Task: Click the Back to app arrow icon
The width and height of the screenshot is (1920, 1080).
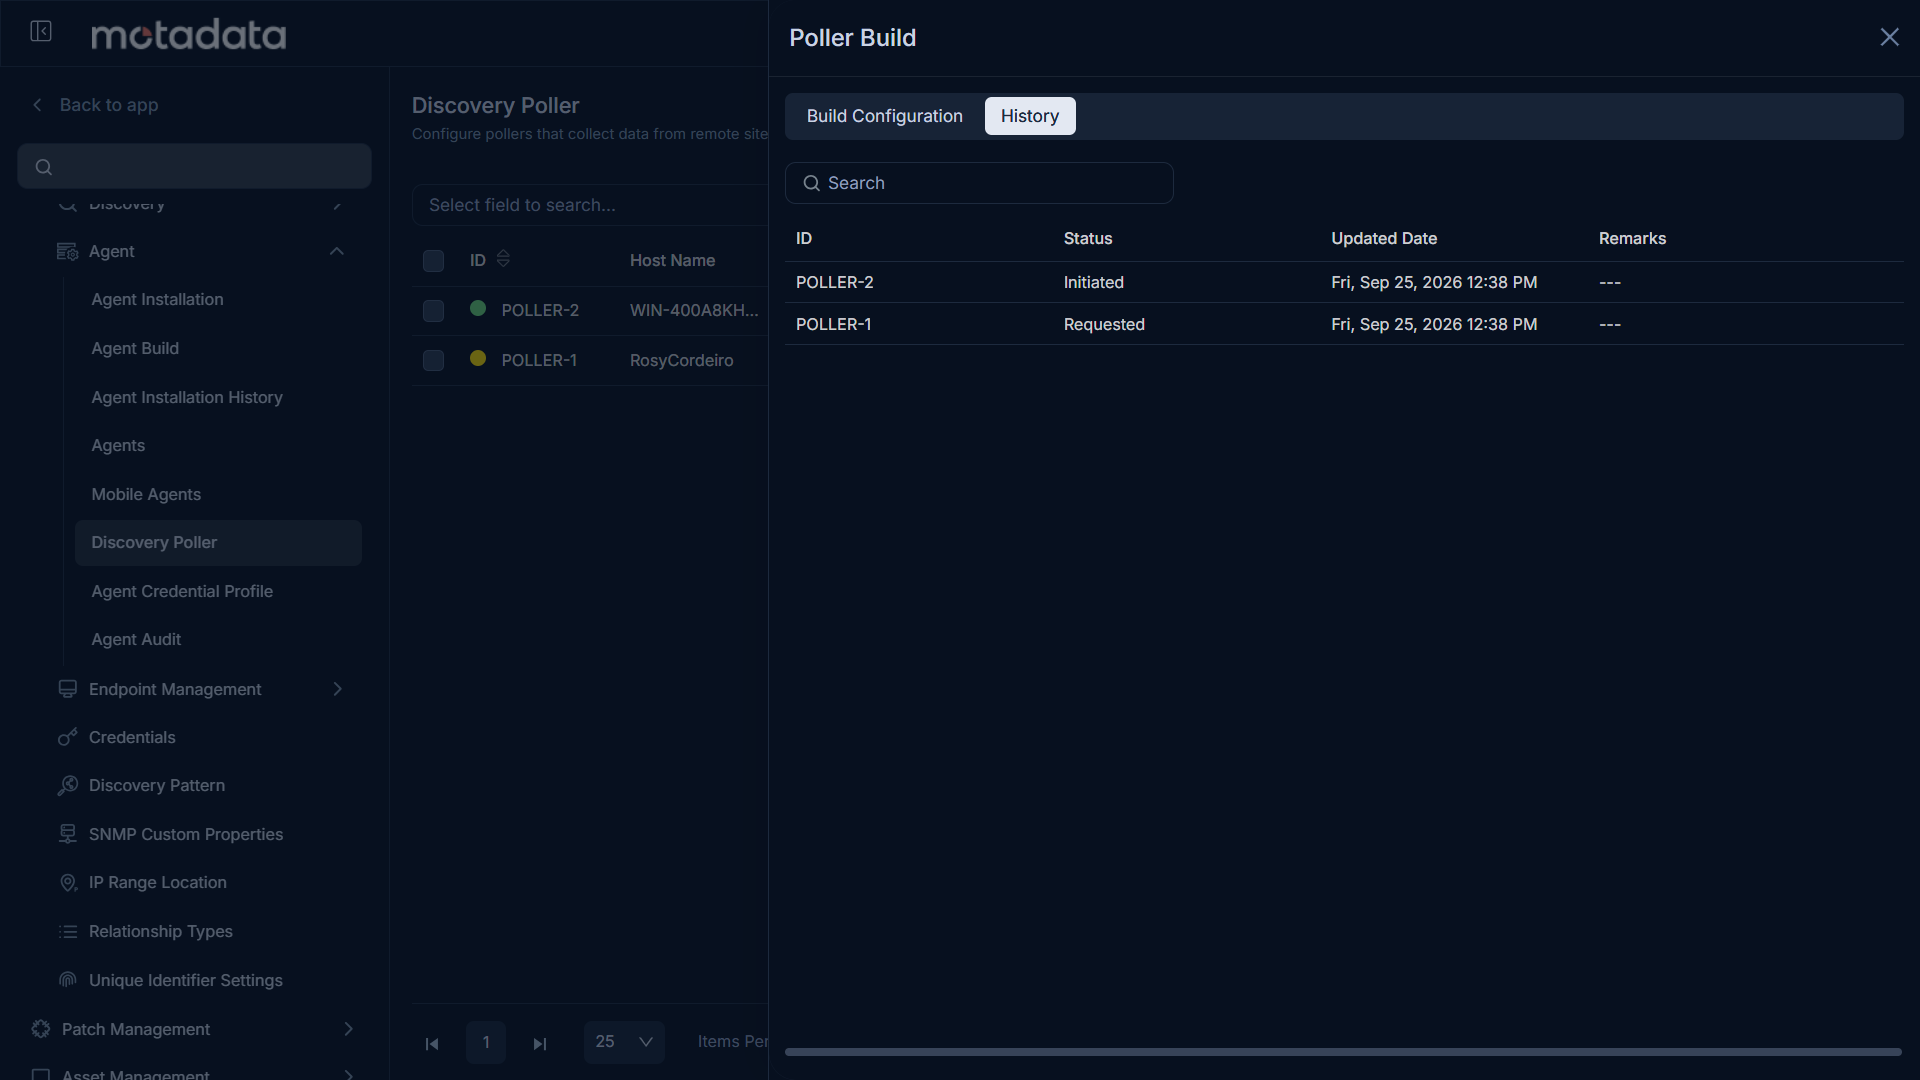Action: [37, 105]
